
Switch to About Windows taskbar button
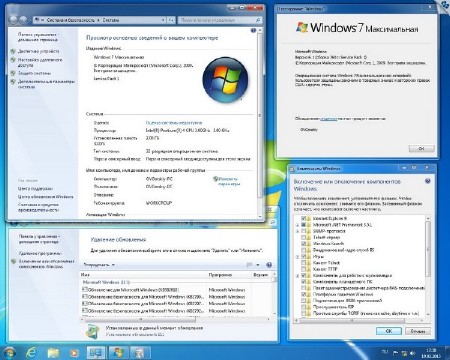coord(118,352)
